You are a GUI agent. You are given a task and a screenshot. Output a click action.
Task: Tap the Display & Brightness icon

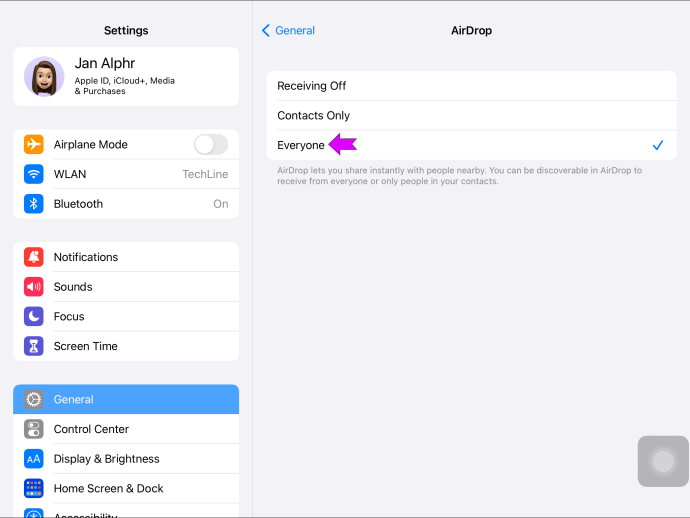[34, 459]
